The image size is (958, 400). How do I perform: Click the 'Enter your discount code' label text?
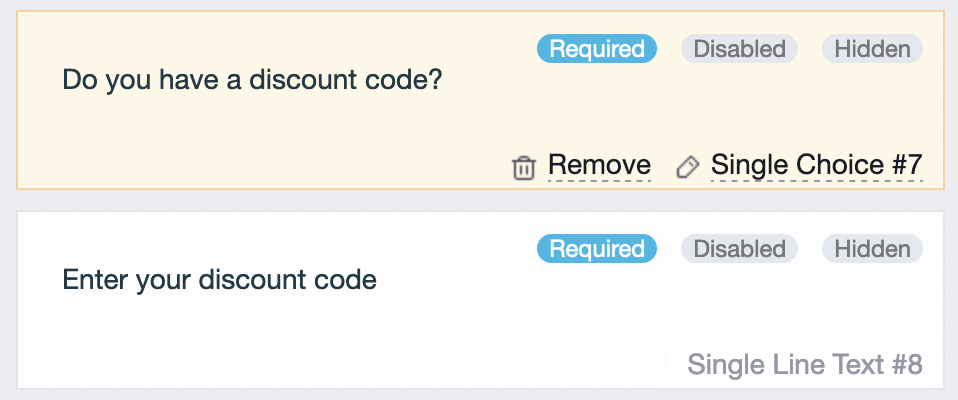click(219, 279)
